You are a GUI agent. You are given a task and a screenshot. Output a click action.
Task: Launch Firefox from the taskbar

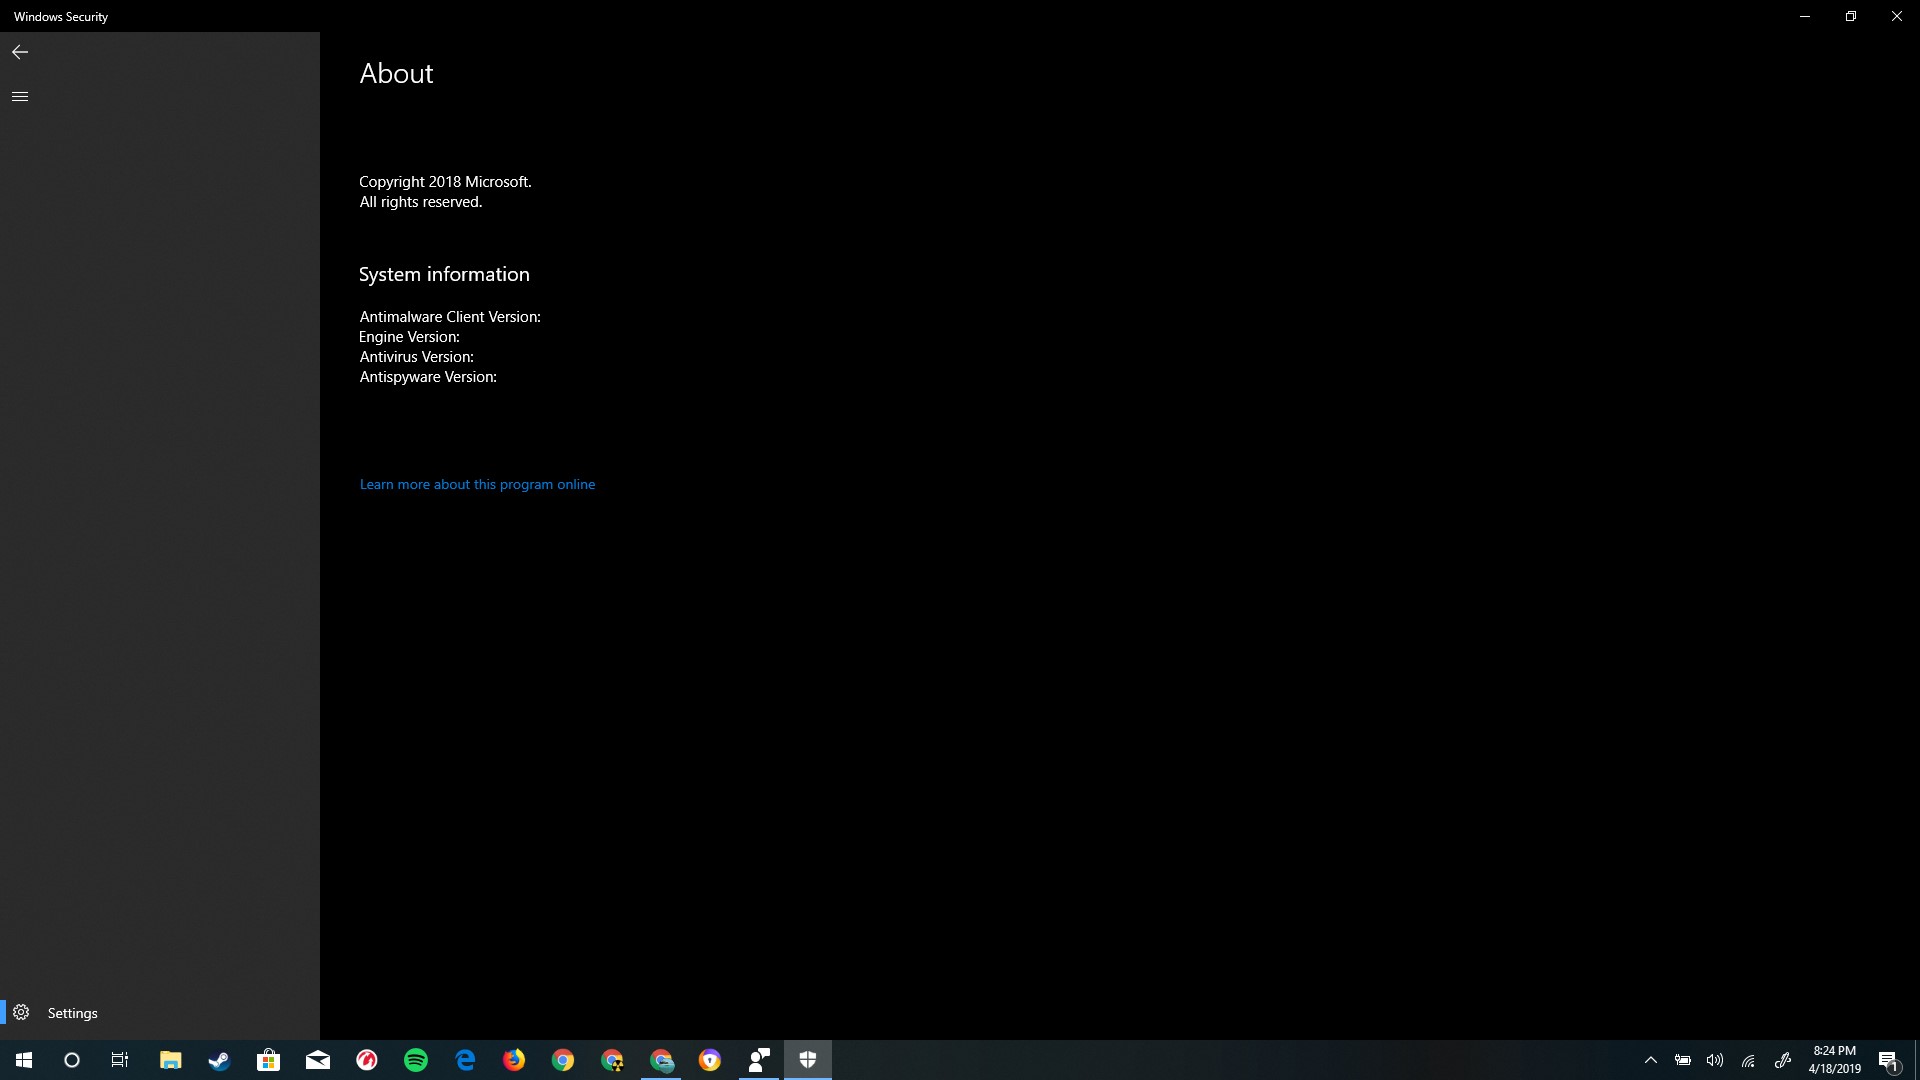pyautogui.click(x=514, y=1060)
